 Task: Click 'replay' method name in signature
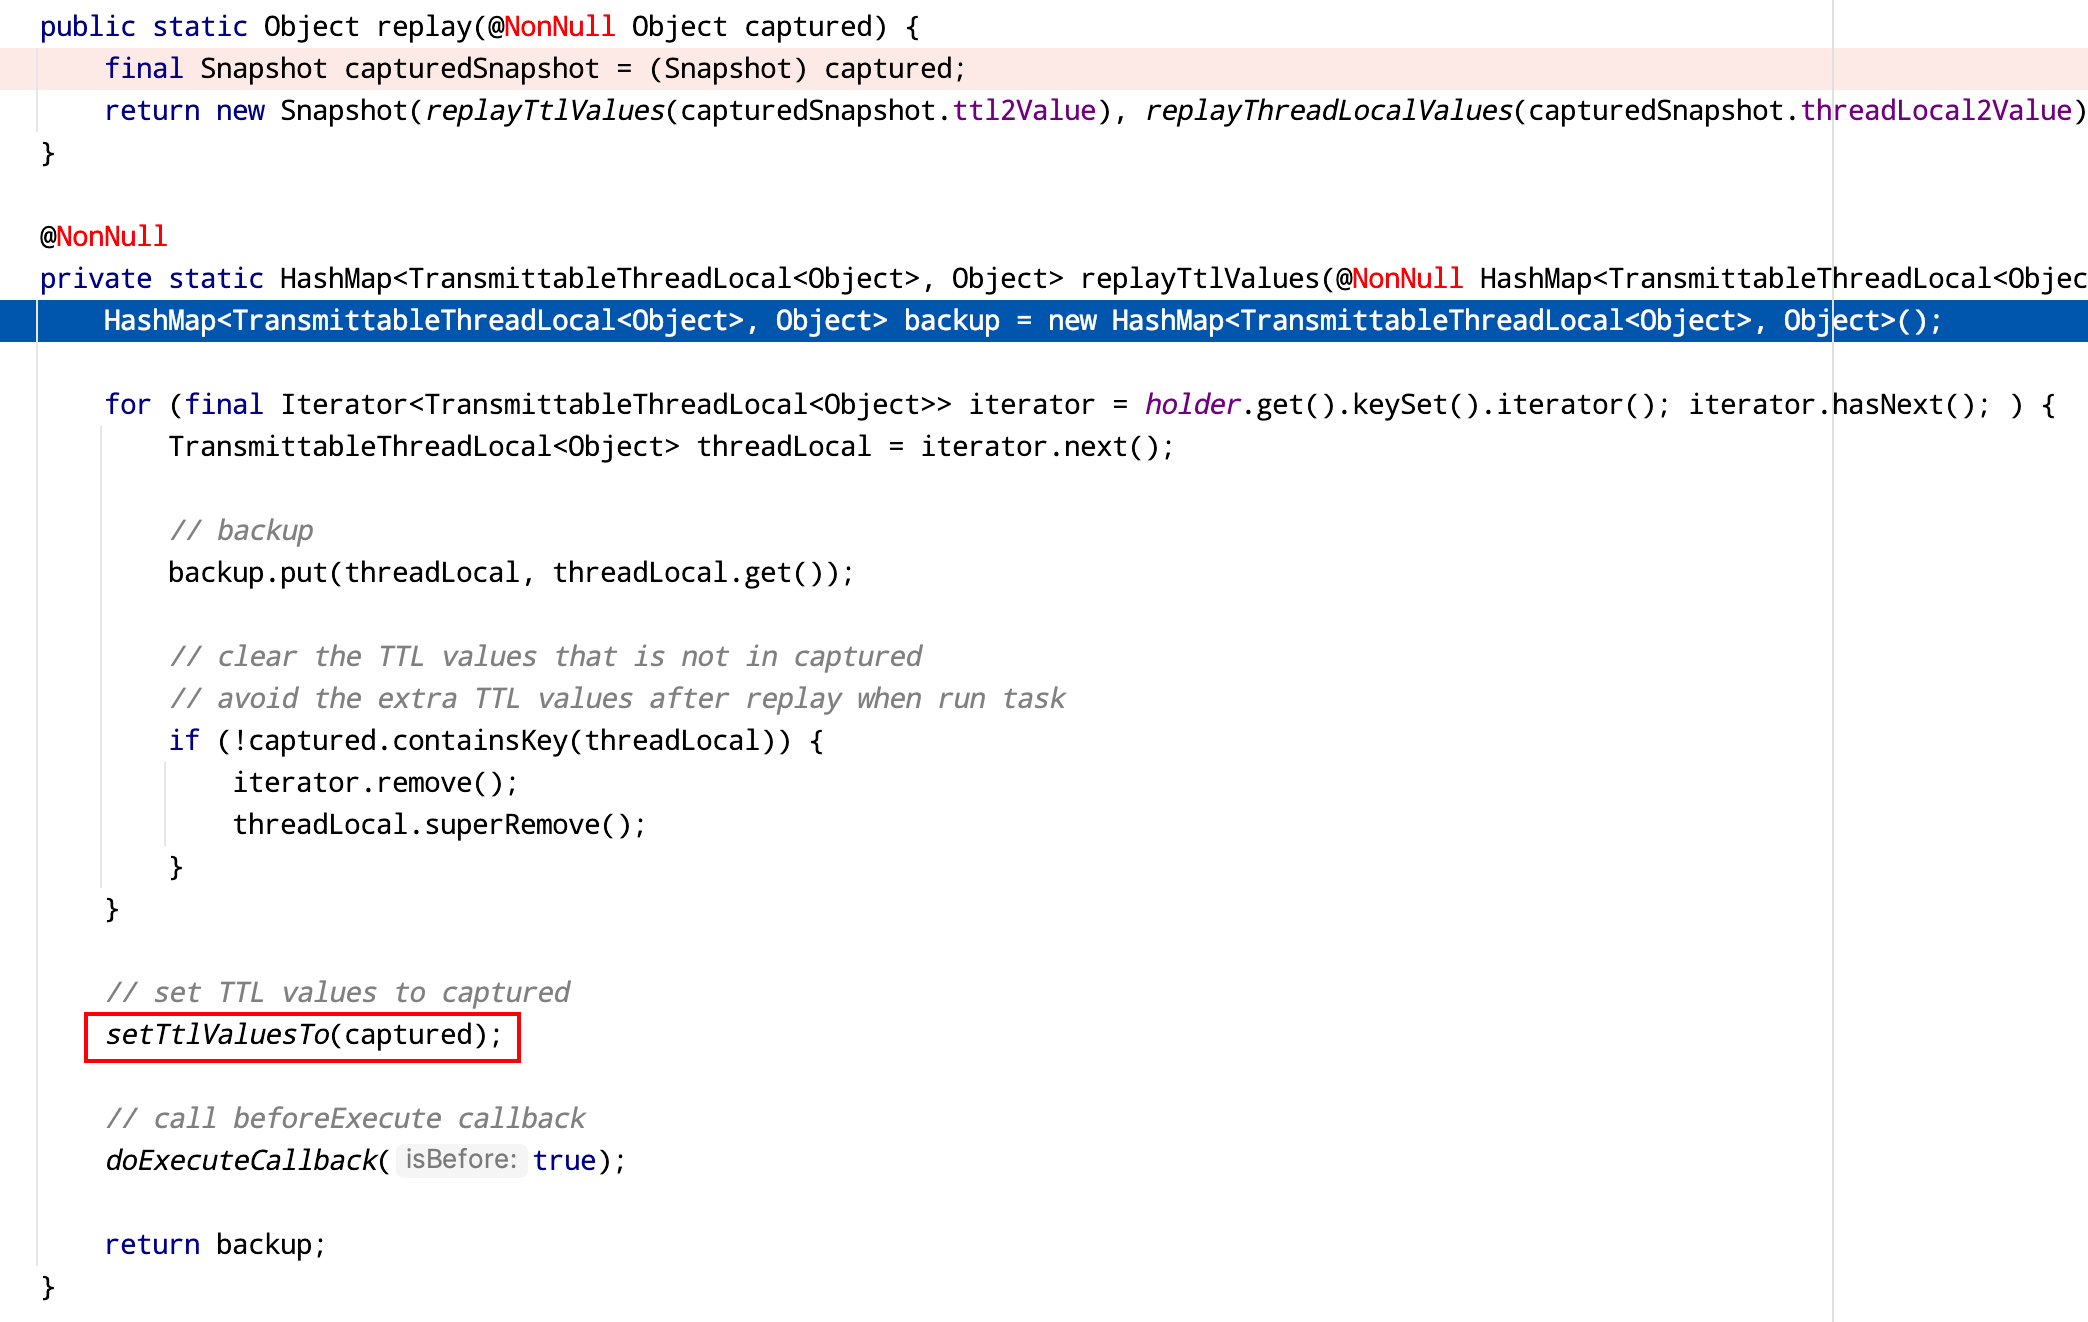pyautogui.click(x=424, y=27)
